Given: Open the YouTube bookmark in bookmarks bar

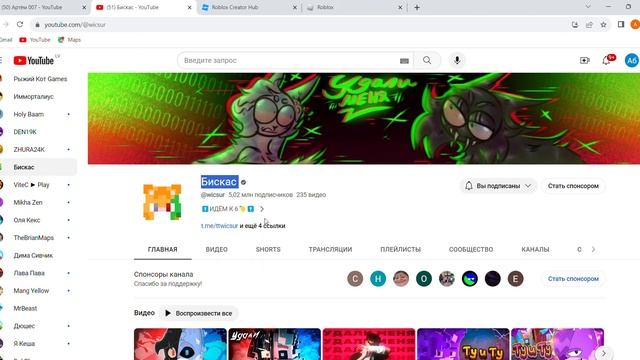Looking at the screenshot, I should coord(35,40).
